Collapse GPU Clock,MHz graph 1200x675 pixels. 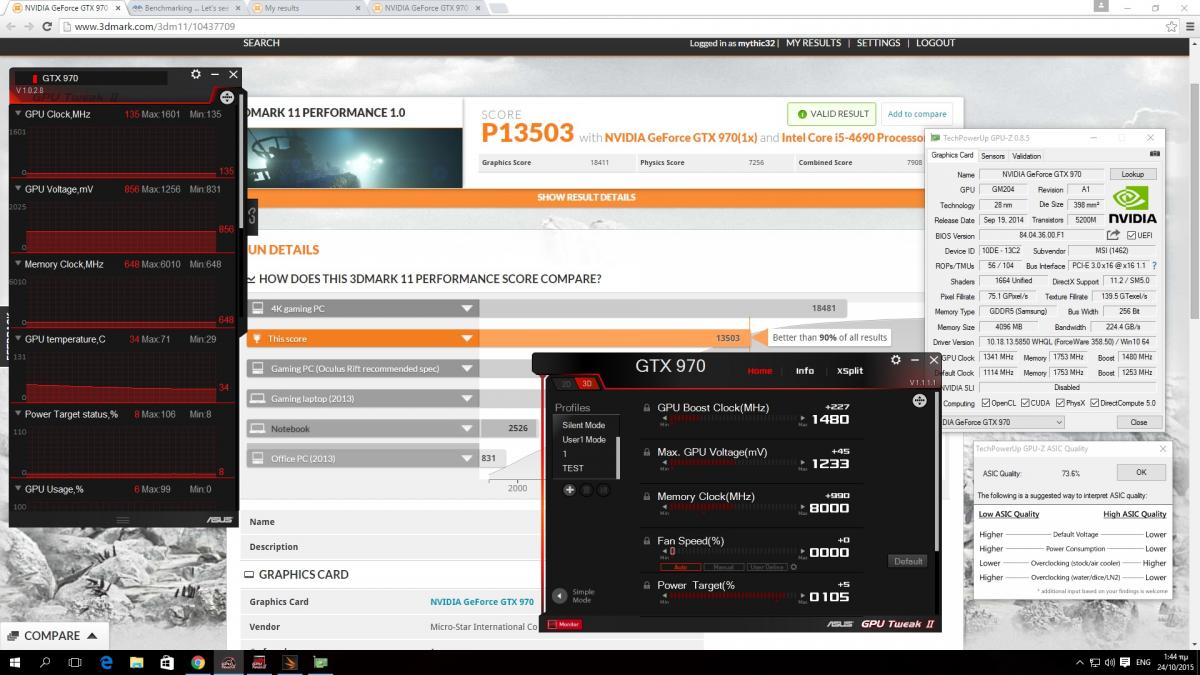19,114
